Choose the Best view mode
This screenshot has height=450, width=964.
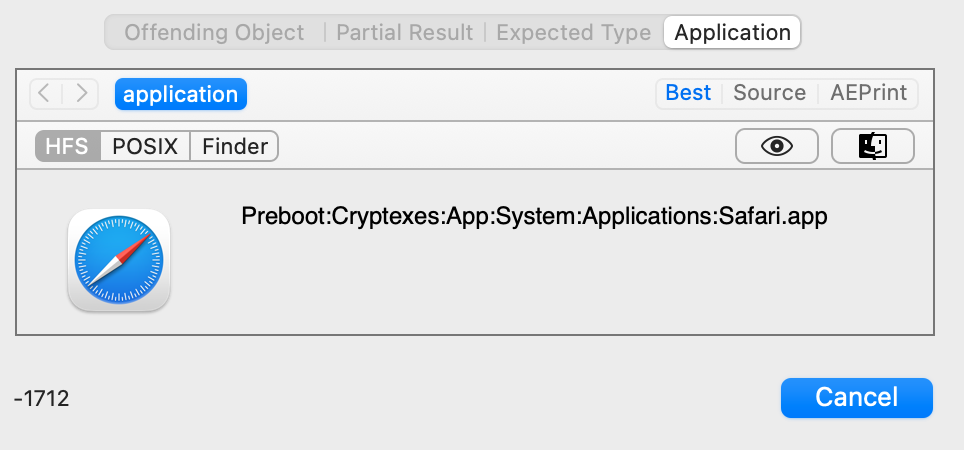click(x=688, y=93)
